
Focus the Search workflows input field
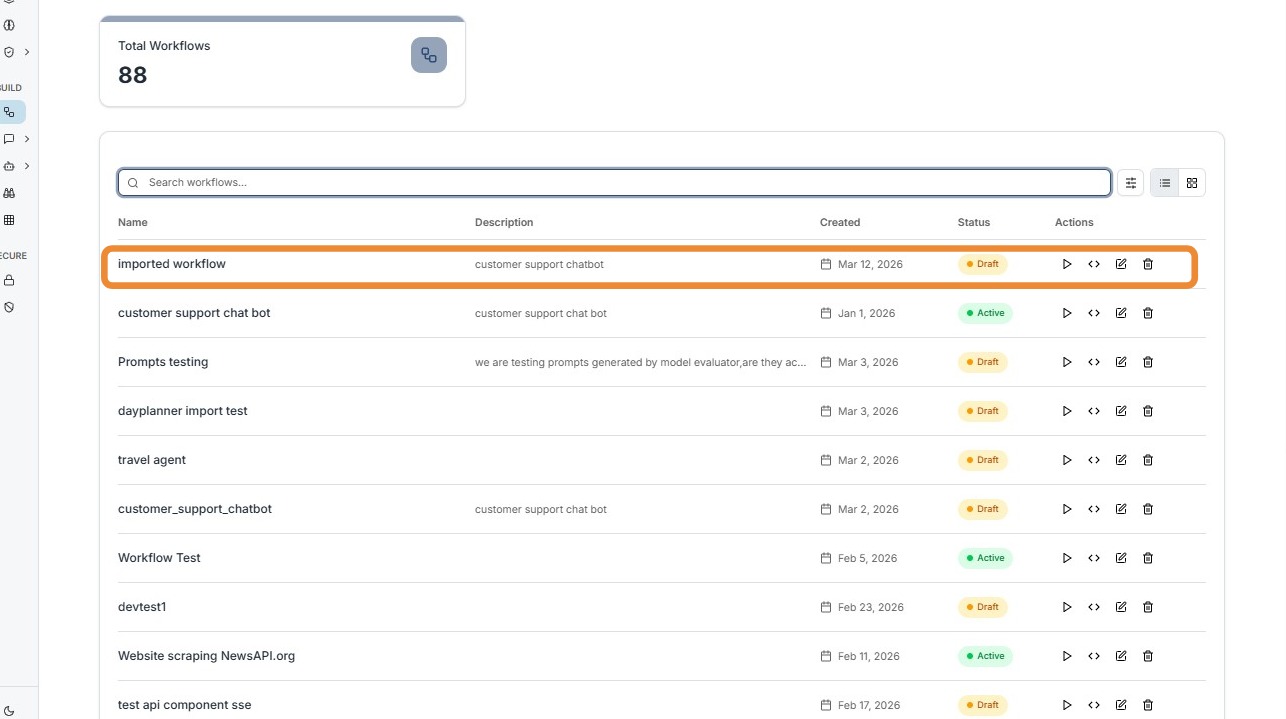pos(614,183)
